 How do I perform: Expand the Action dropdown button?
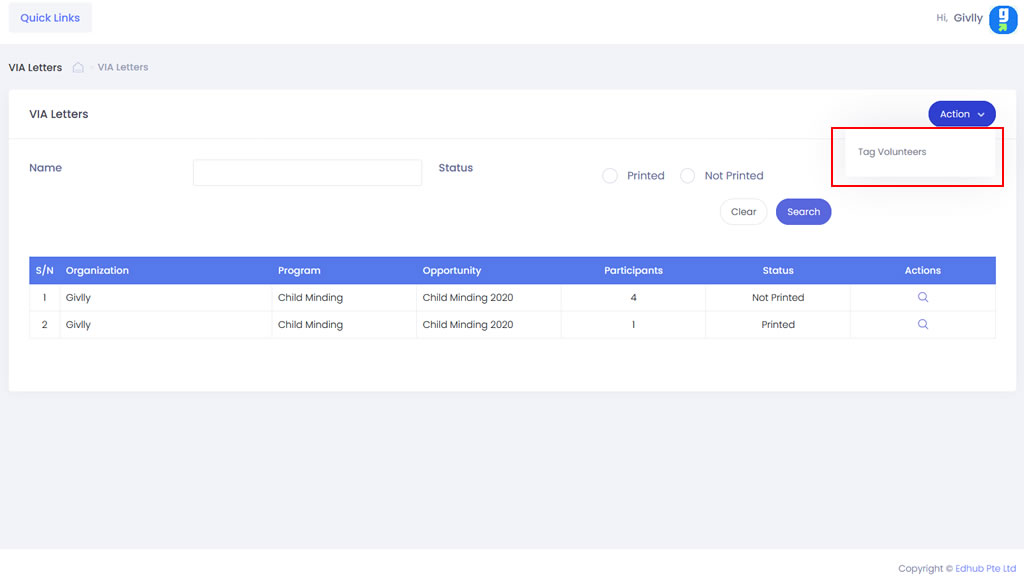(x=961, y=114)
